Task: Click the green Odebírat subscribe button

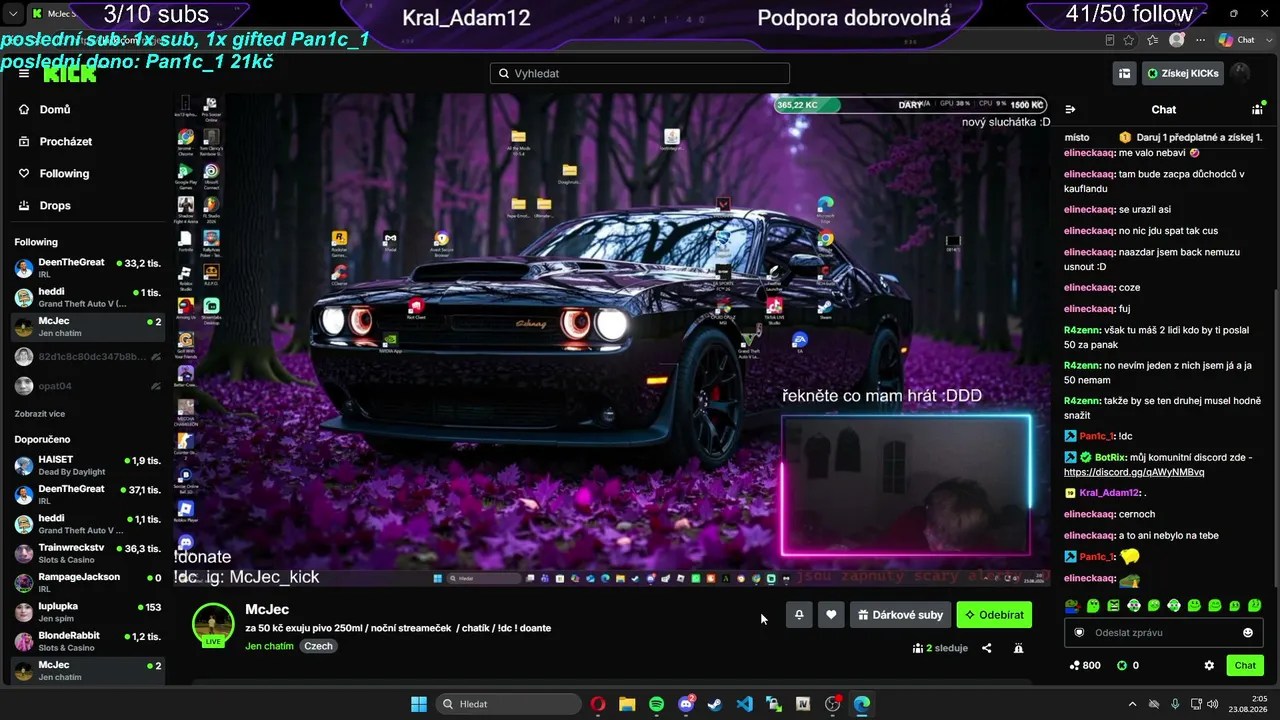Action: click(x=994, y=615)
